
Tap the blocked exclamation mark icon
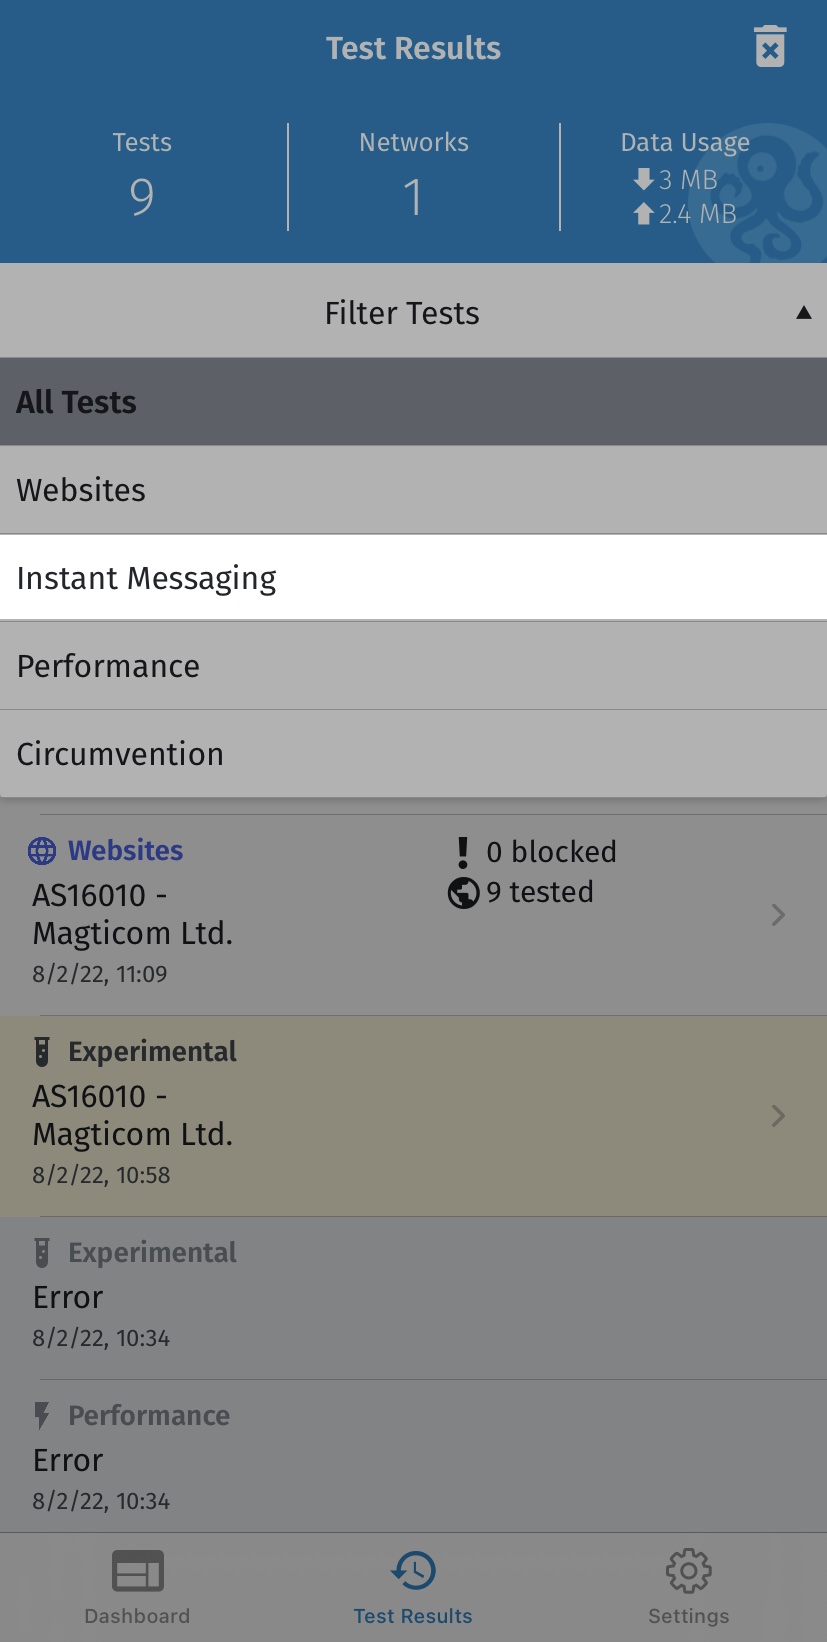click(x=462, y=851)
